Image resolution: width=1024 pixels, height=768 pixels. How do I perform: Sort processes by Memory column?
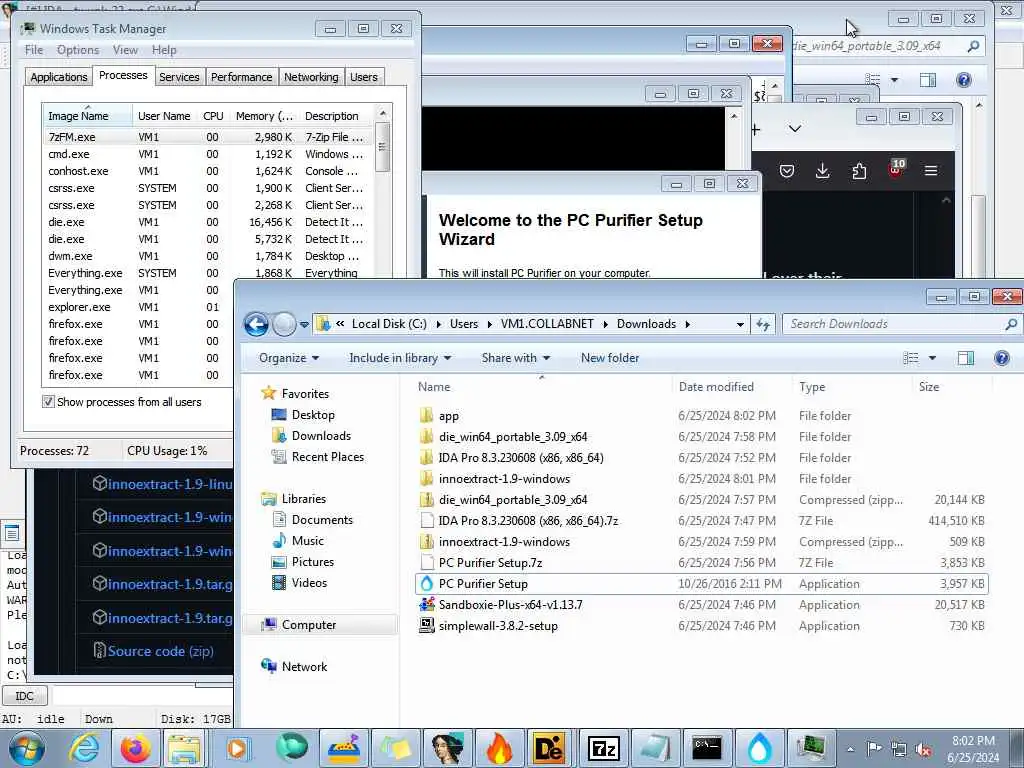pyautogui.click(x=264, y=116)
